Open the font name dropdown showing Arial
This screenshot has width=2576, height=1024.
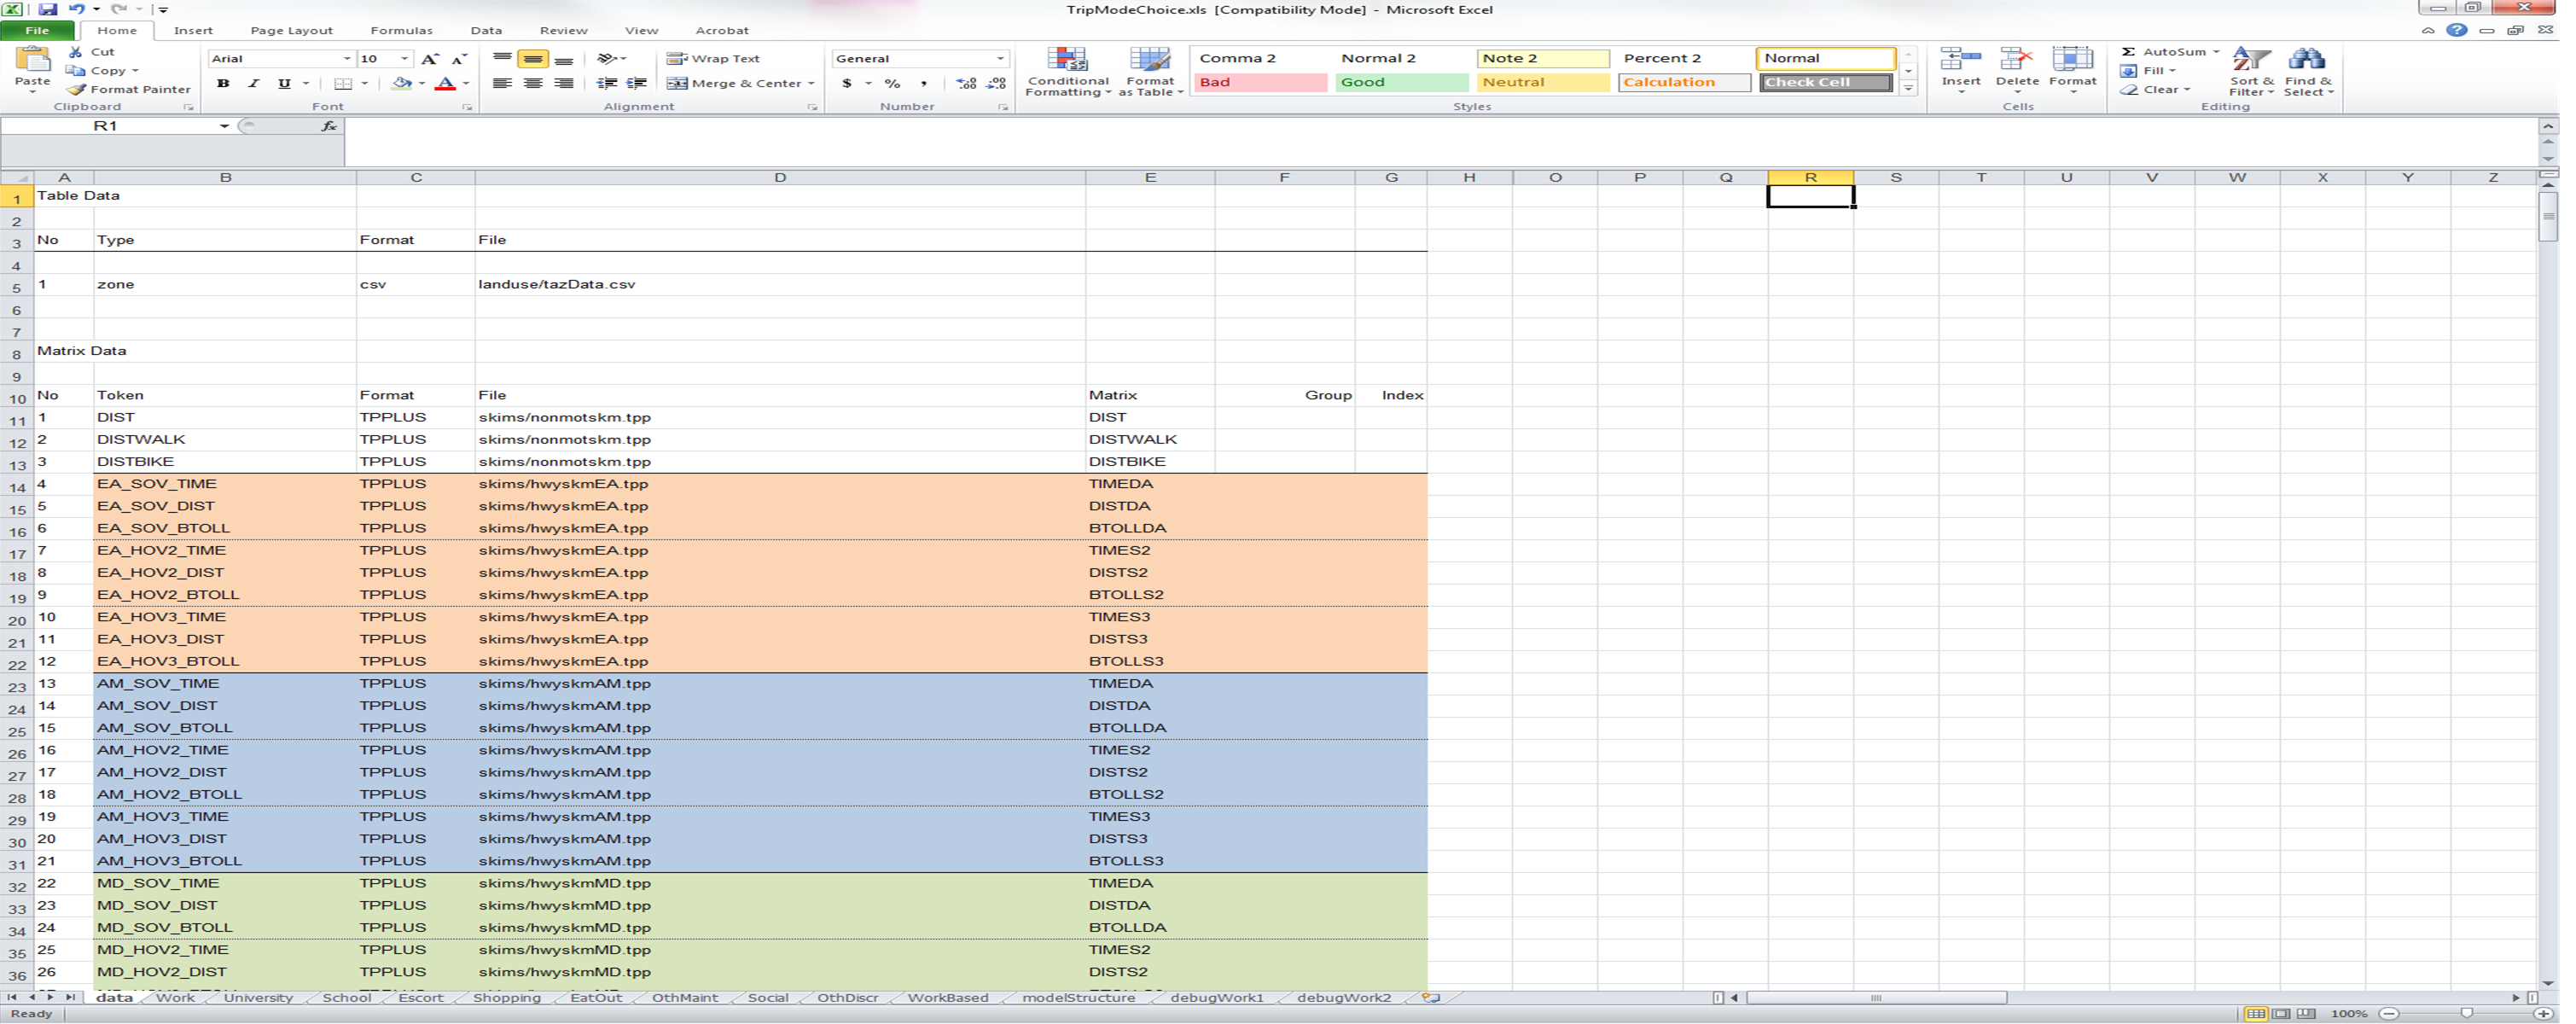[346, 58]
